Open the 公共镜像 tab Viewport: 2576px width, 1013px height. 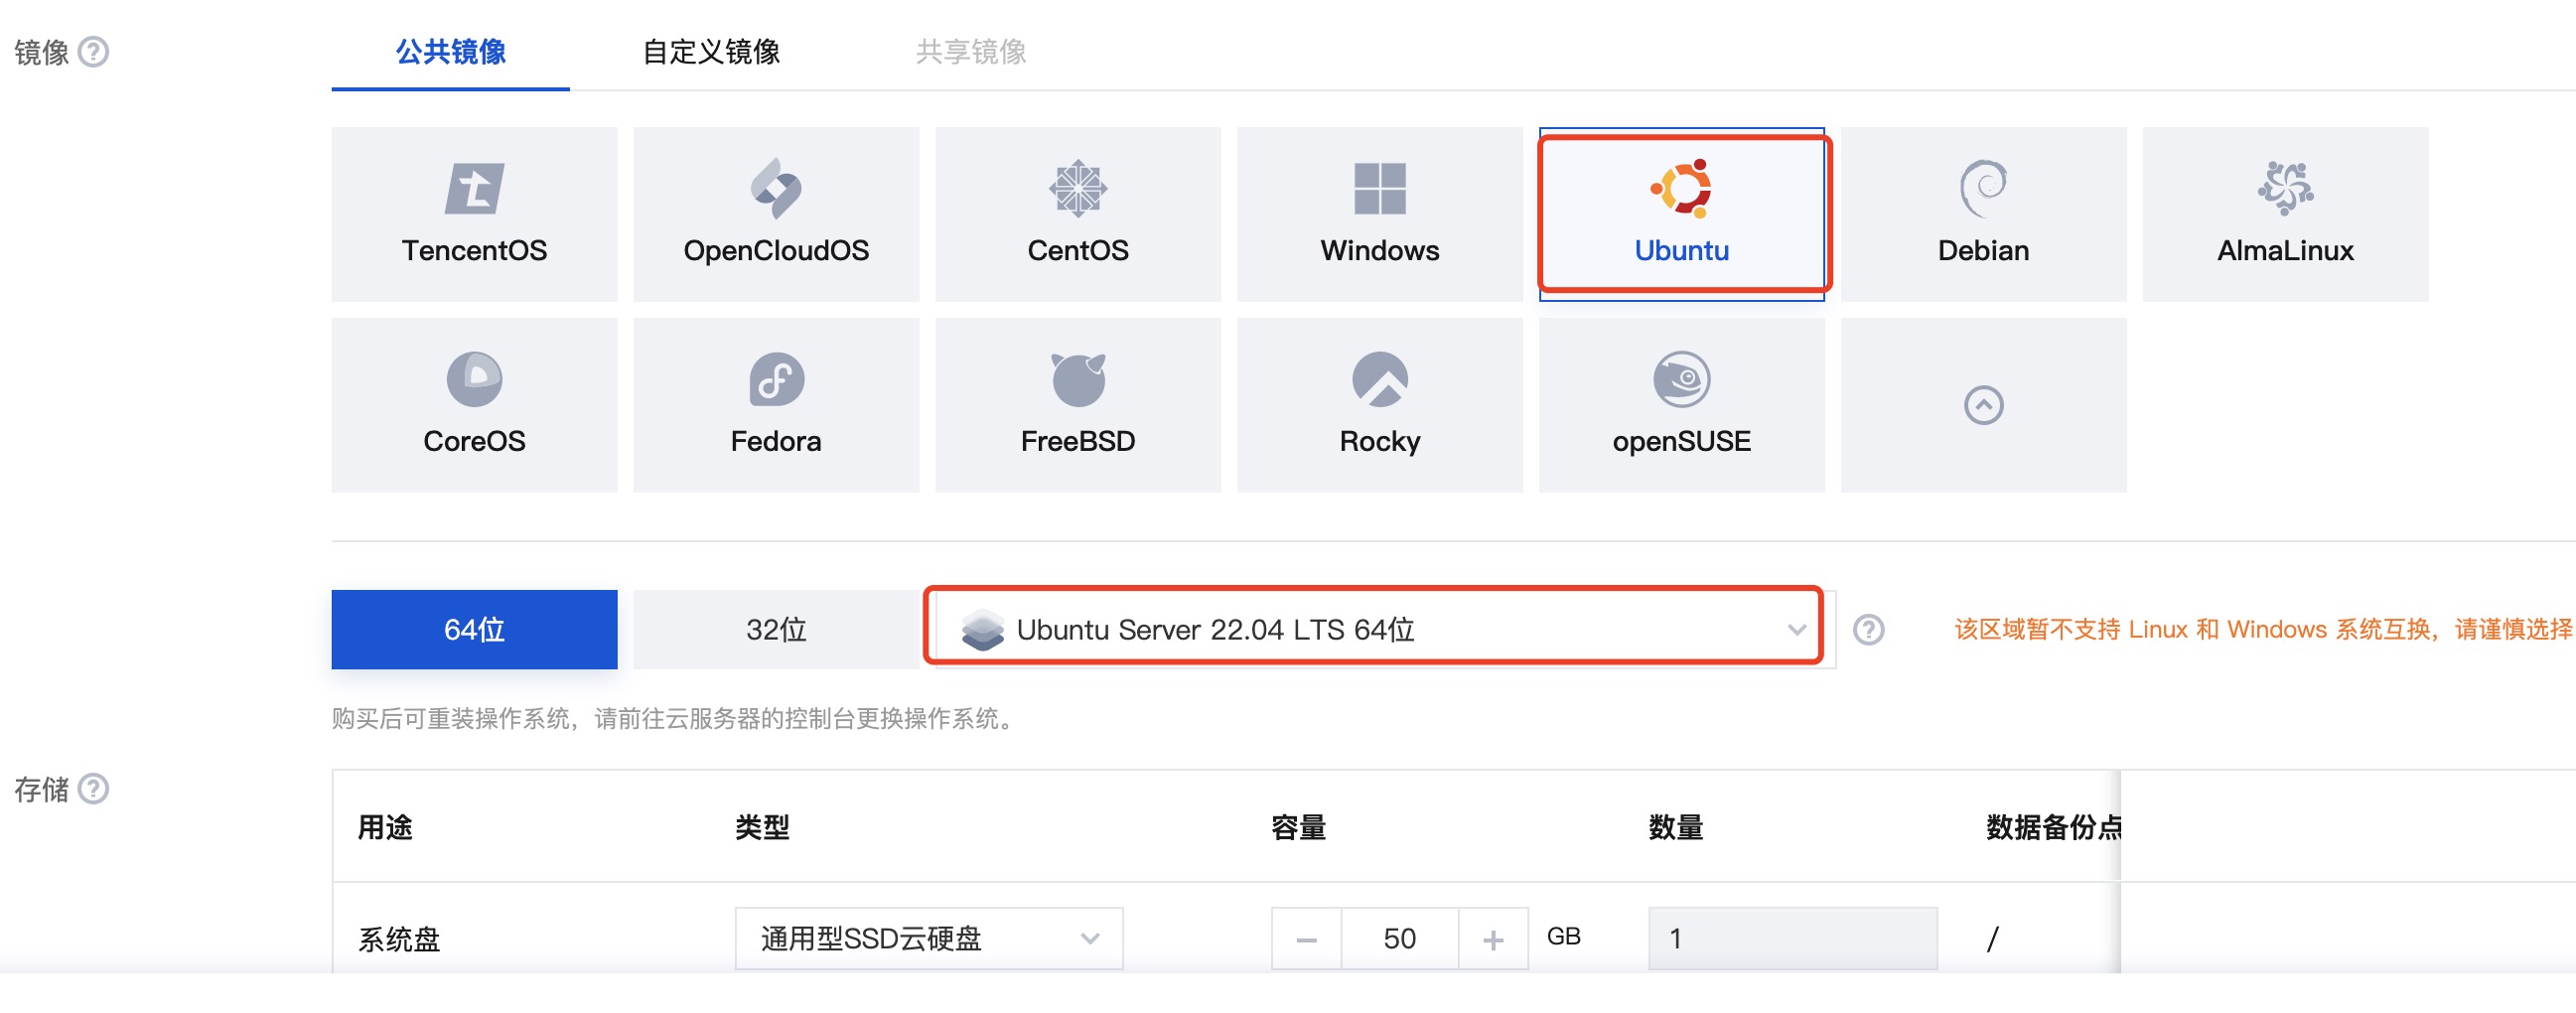click(450, 51)
